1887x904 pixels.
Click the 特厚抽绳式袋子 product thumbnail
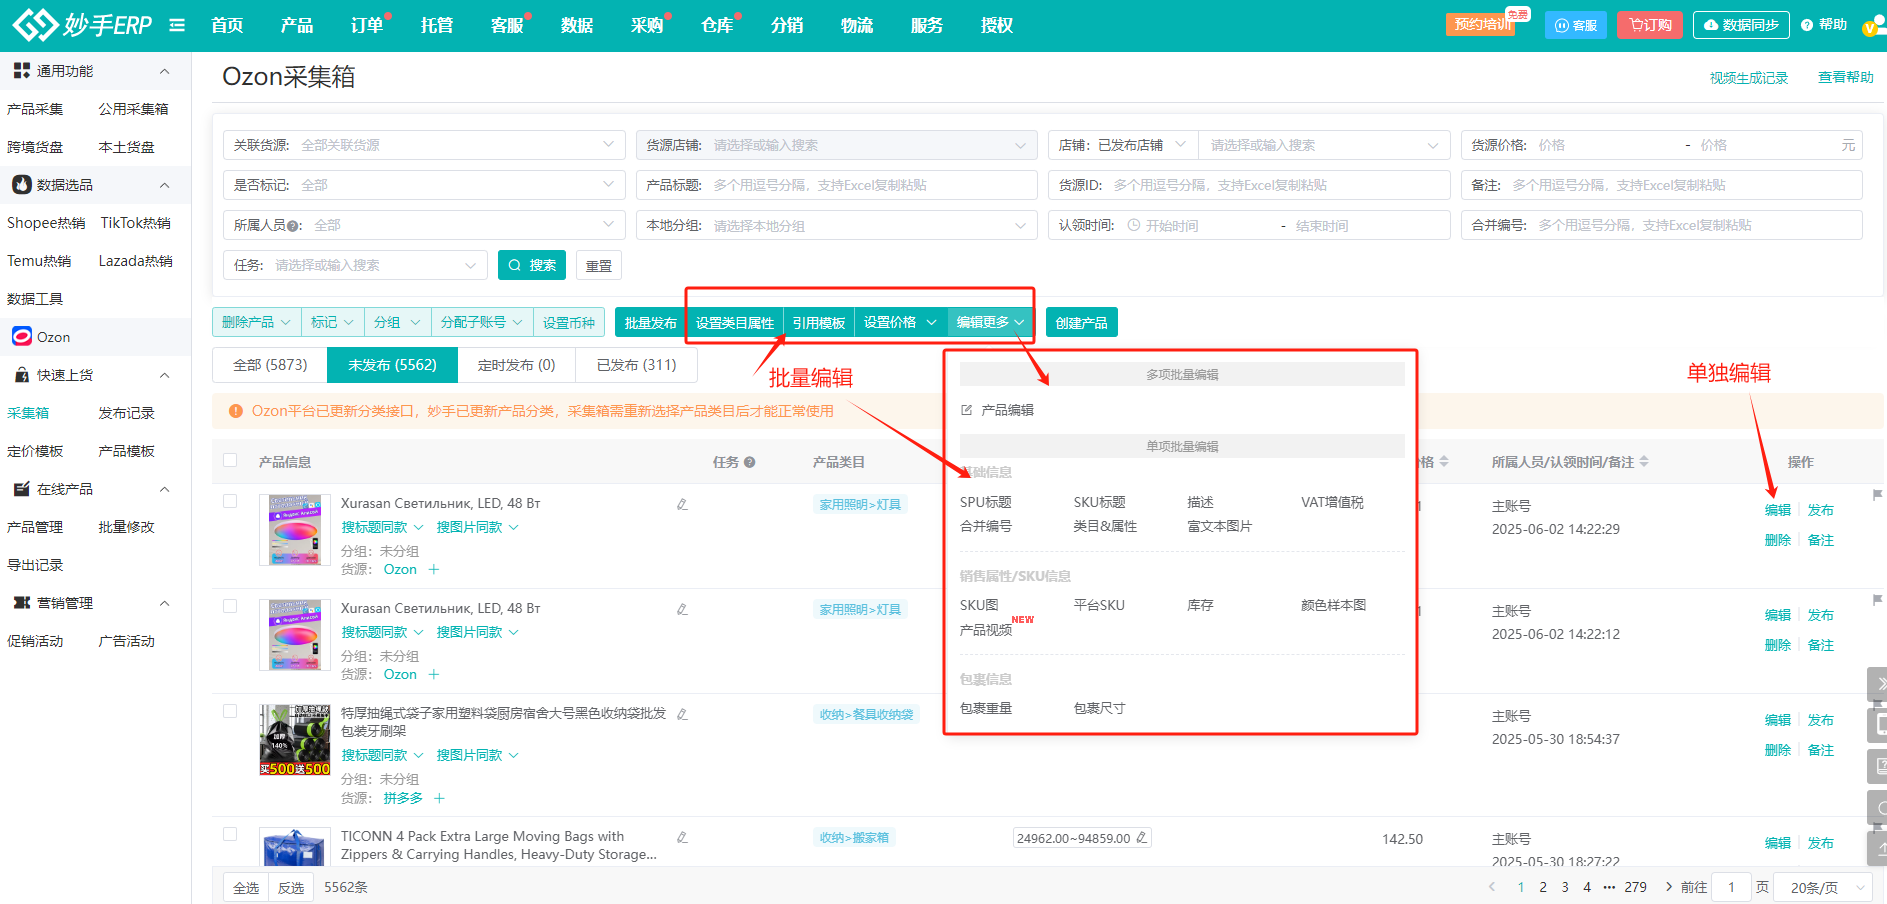(295, 740)
